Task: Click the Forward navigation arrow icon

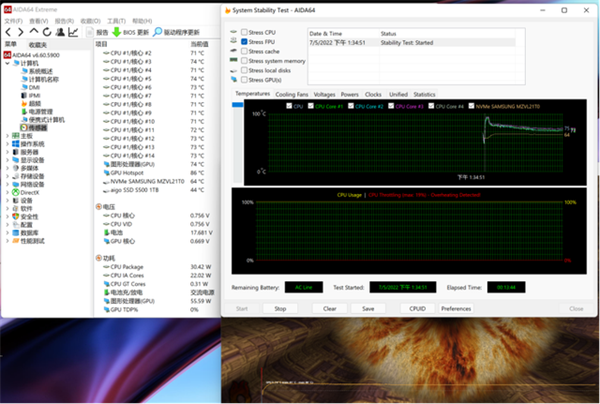Action: pyautogui.click(x=20, y=32)
